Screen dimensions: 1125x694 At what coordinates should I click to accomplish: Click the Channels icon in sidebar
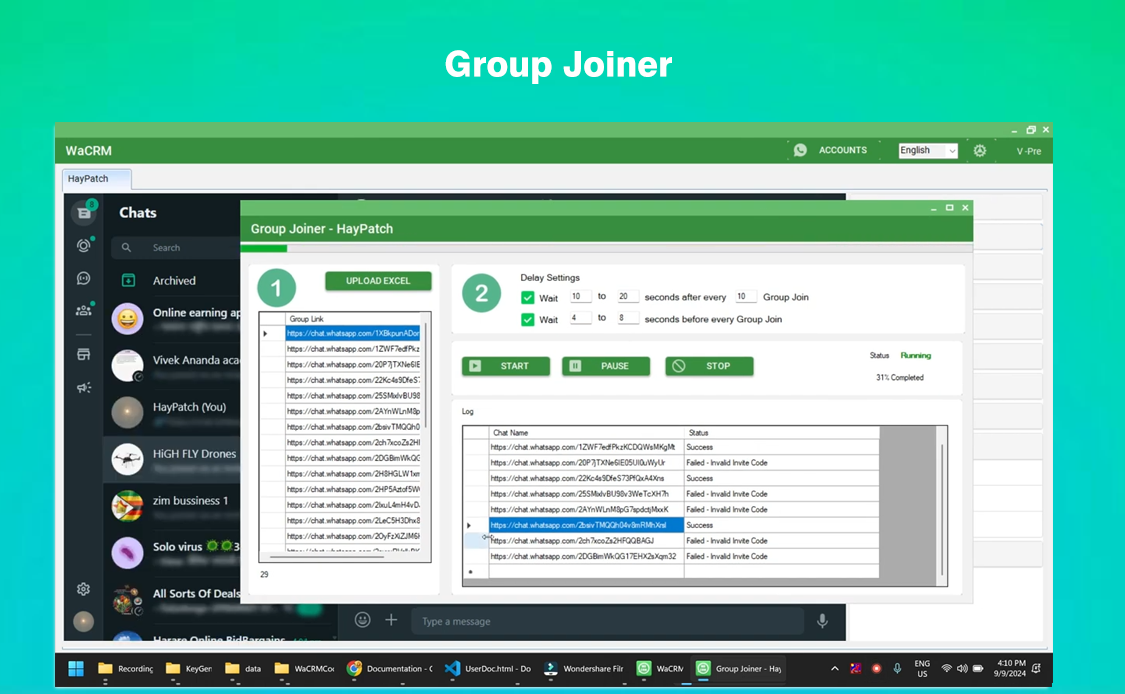point(84,278)
